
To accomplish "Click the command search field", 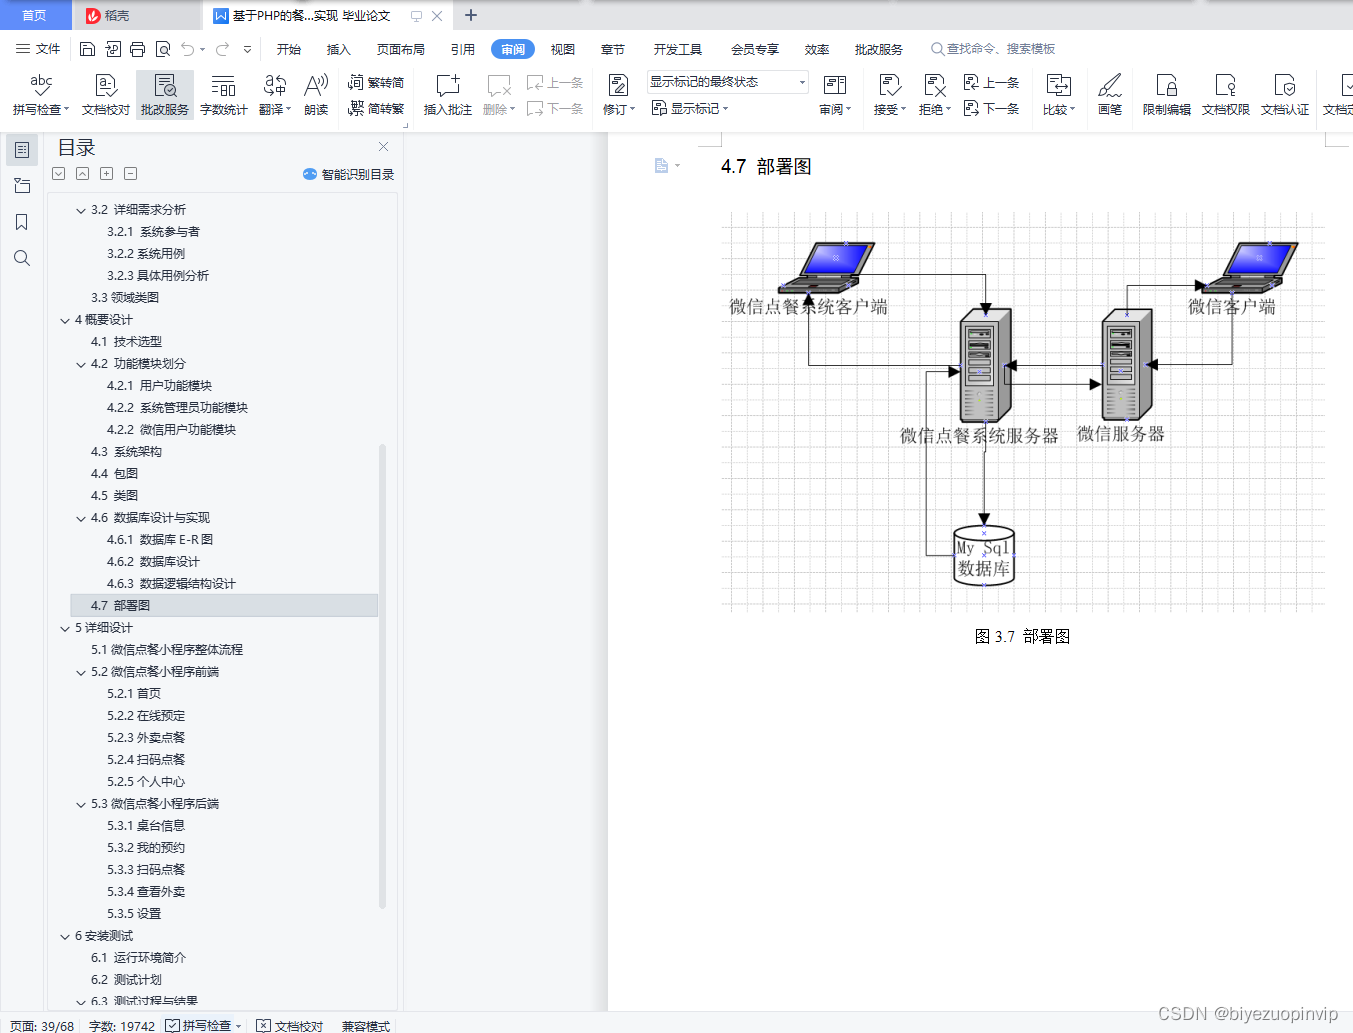I will point(993,49).
